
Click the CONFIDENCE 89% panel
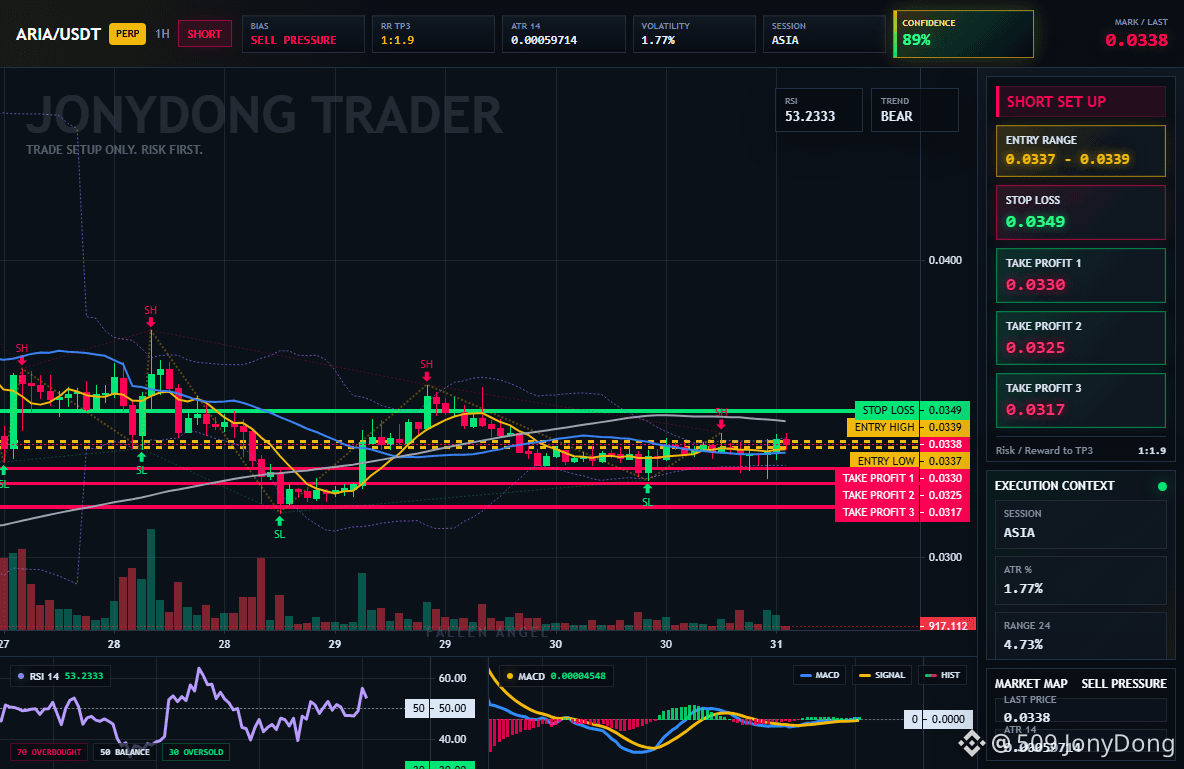[964, 34]
